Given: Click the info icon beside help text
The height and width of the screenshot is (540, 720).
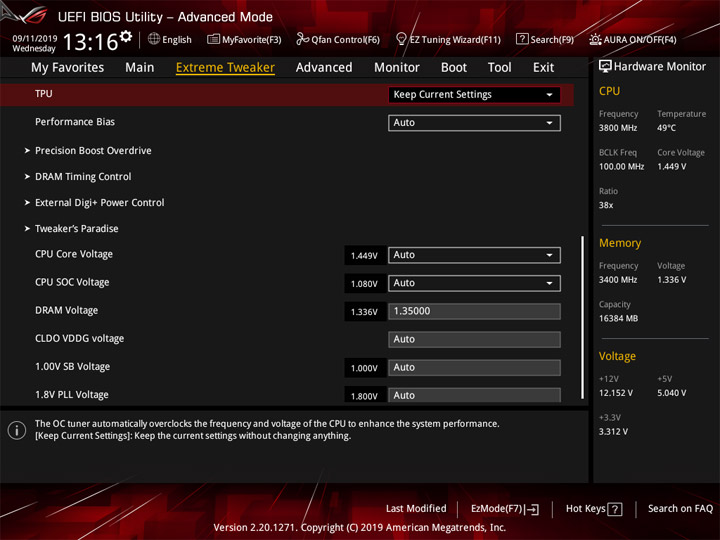Looking at the screenshot, I should pos(17,430).
